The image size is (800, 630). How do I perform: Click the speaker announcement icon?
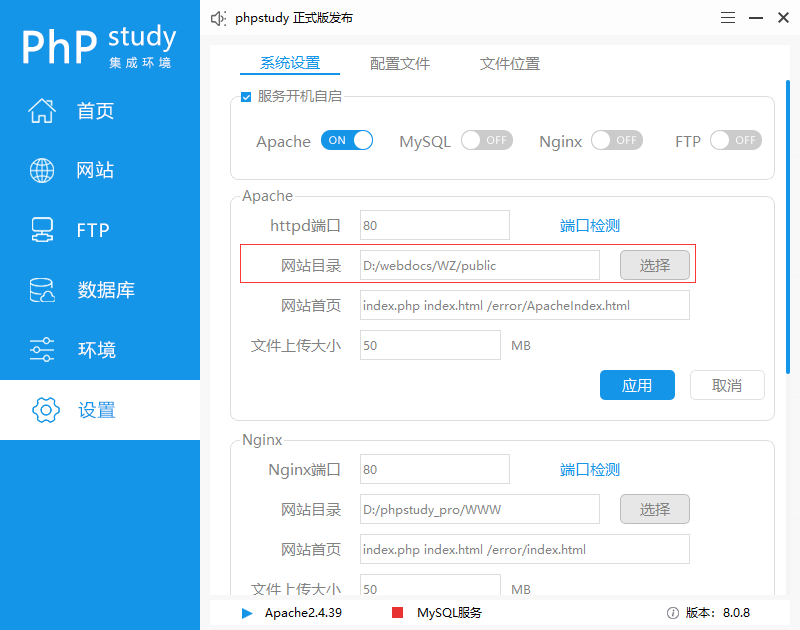tap(218, 18)
